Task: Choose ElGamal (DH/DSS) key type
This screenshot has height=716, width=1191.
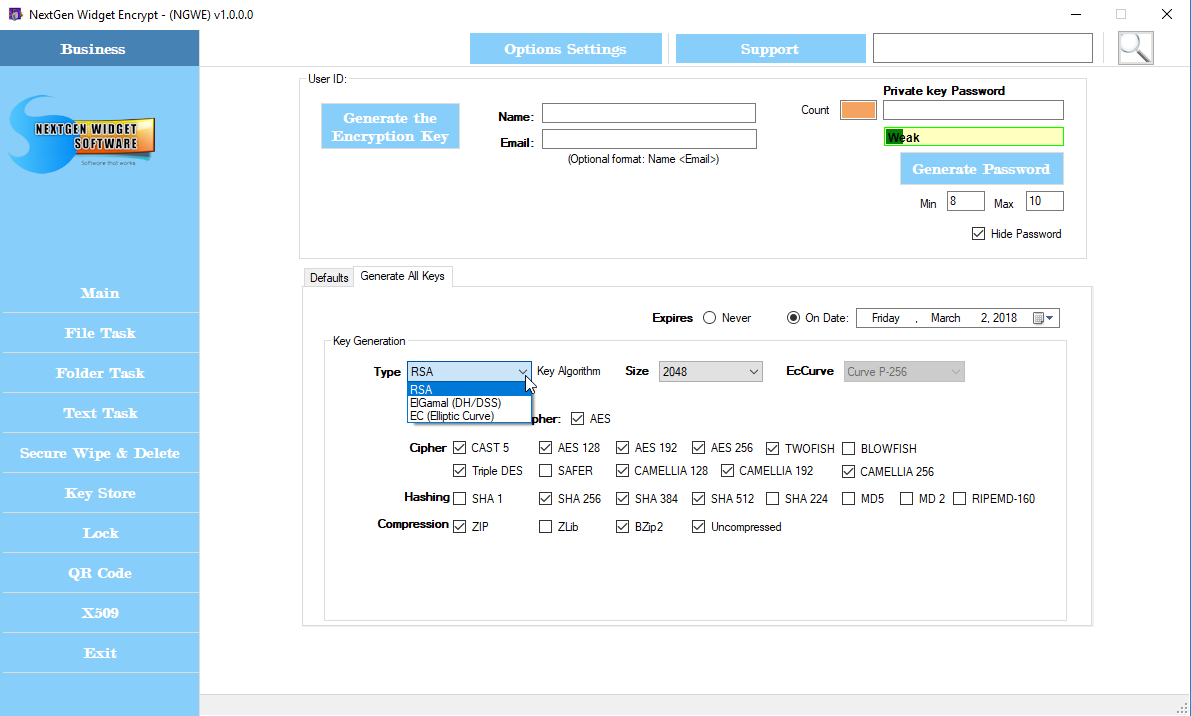Action: [469, 403]
